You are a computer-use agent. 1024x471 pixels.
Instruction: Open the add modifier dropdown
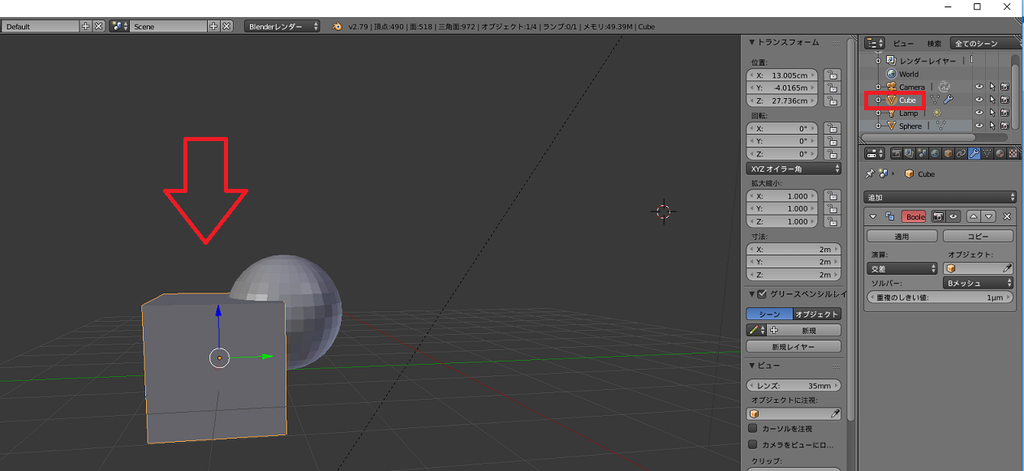click(x=940, y=197)
